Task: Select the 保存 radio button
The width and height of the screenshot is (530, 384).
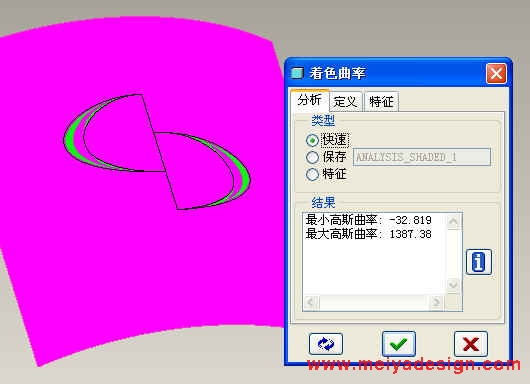Action: [x=312, y=157]
